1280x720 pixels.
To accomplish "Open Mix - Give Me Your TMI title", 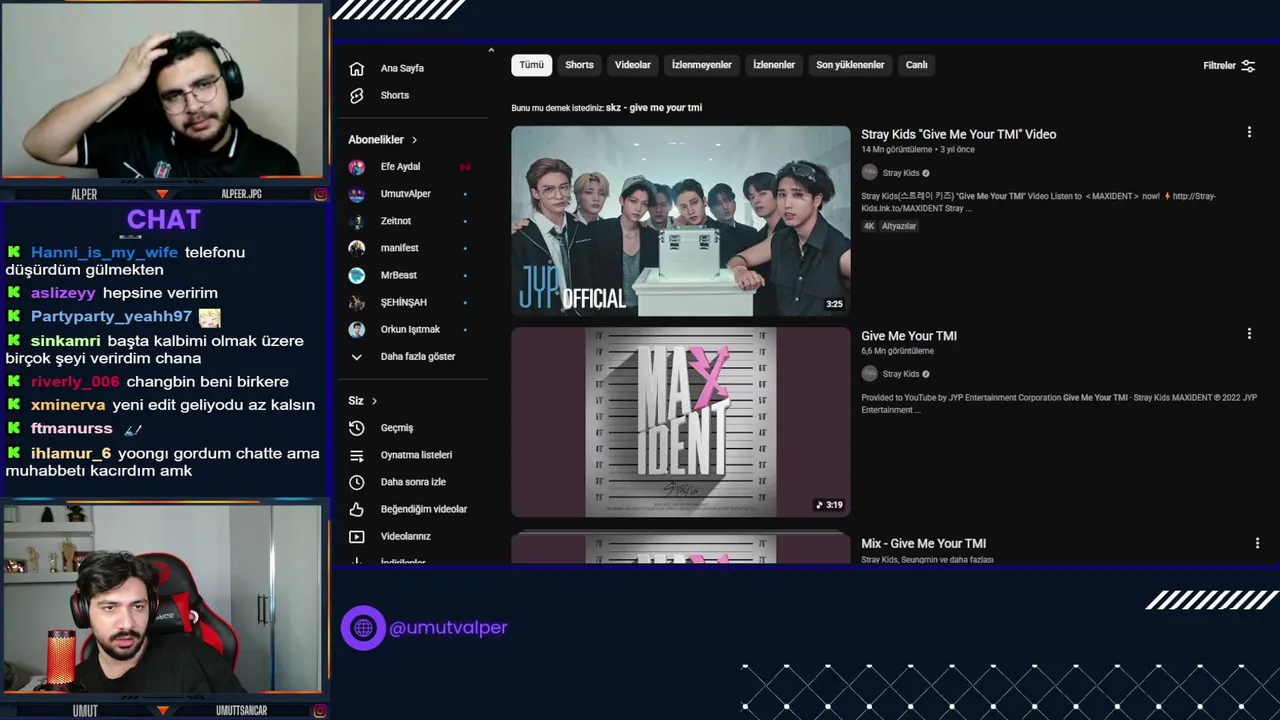I will click(x=923, y=544).
